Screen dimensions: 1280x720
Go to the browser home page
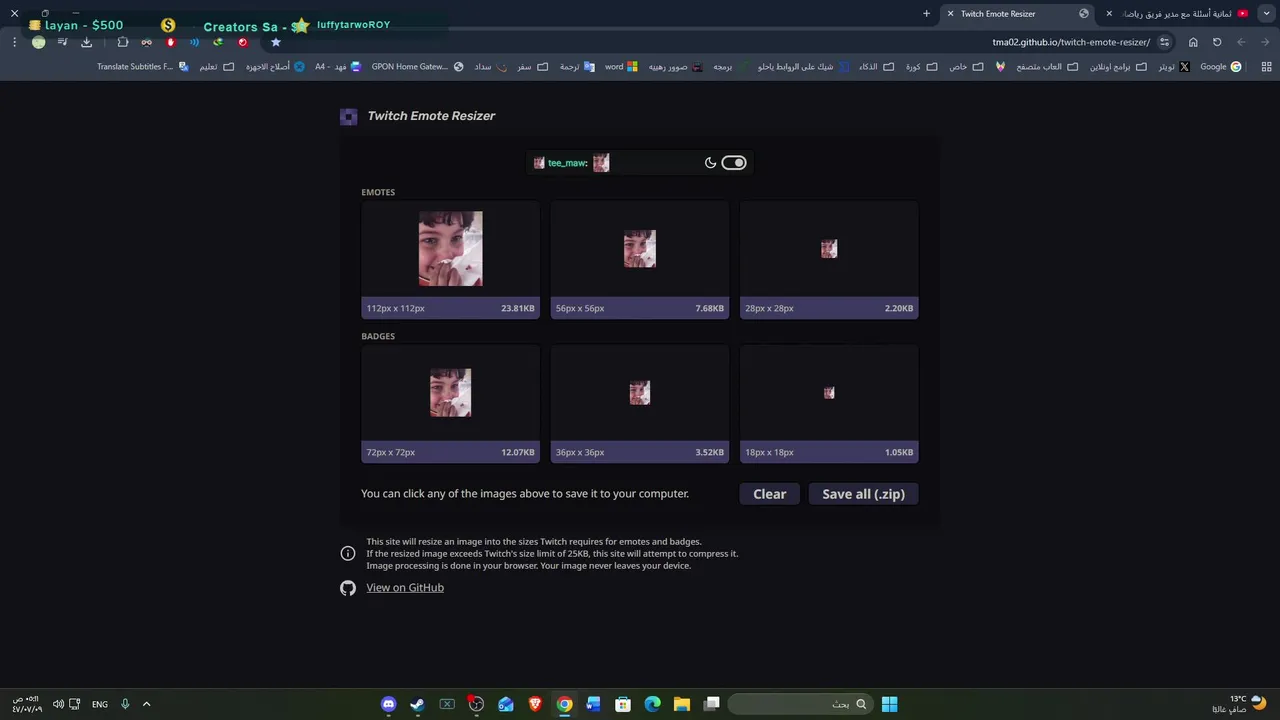[x=1193, y=42]
